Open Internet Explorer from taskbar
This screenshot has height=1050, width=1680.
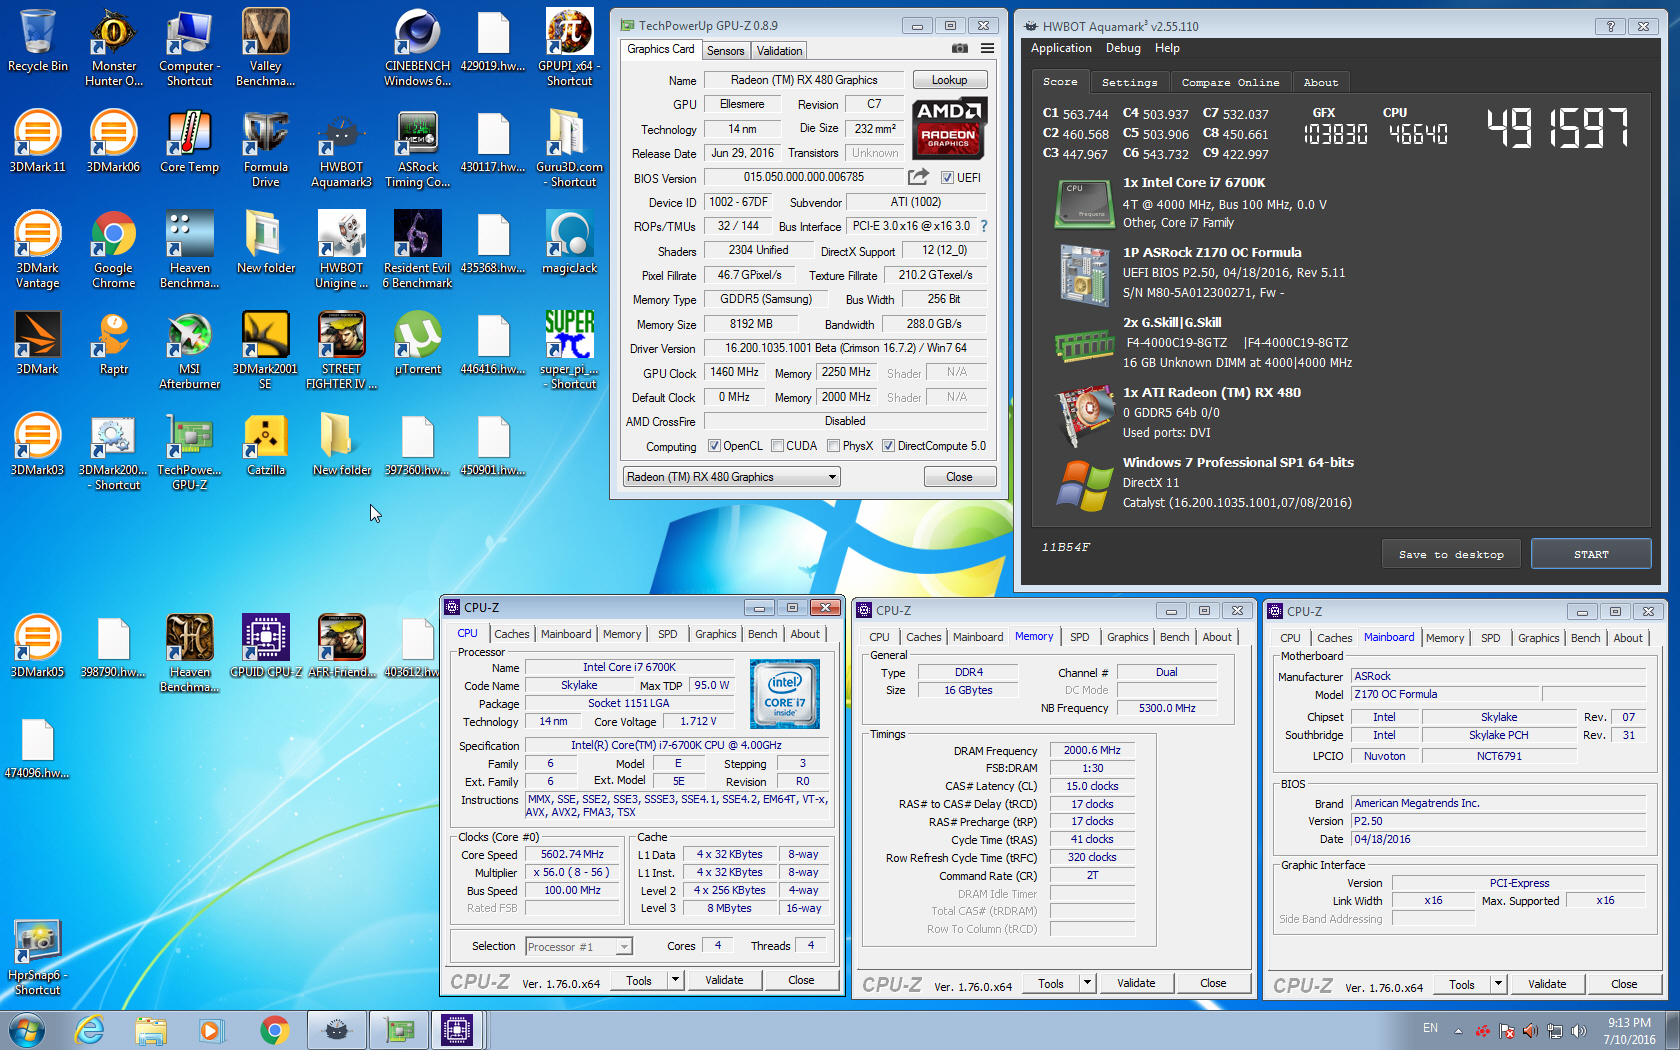pyautogui.click(x=90, y=1030)
